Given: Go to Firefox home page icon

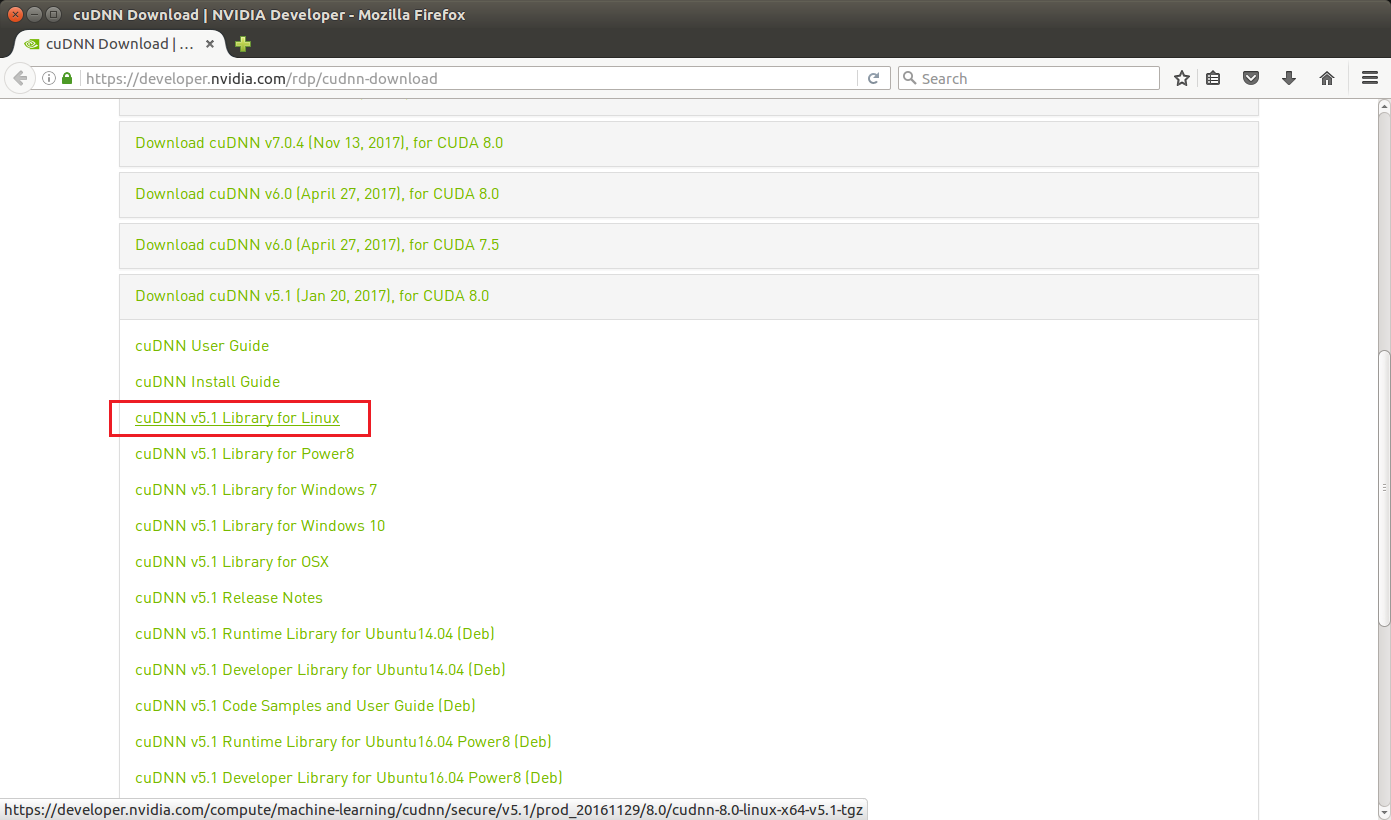Looking at the screenshot, I should (1327, 78).
